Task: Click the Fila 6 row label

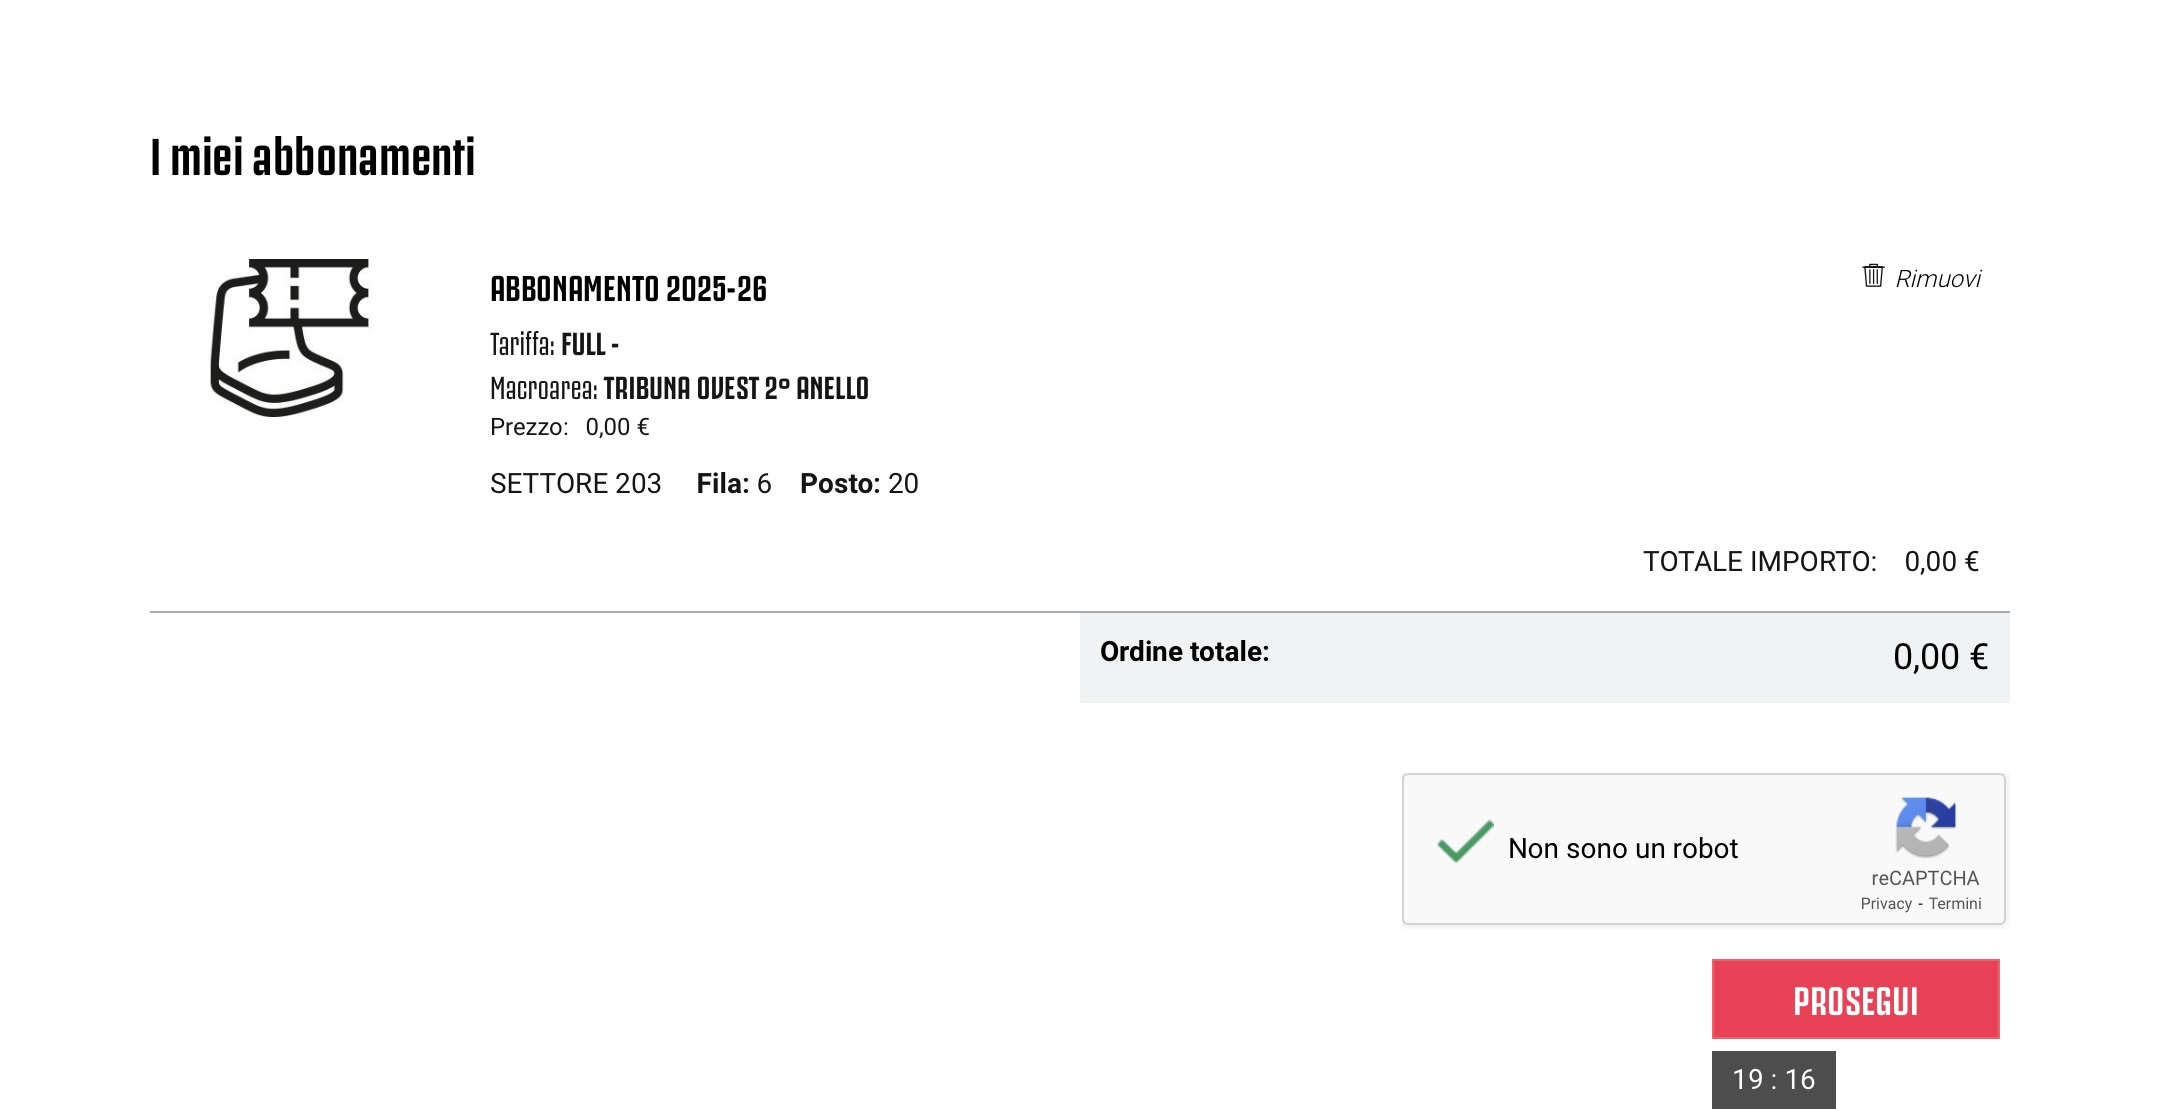Action: pyautogui.click(x=734, y=484)
